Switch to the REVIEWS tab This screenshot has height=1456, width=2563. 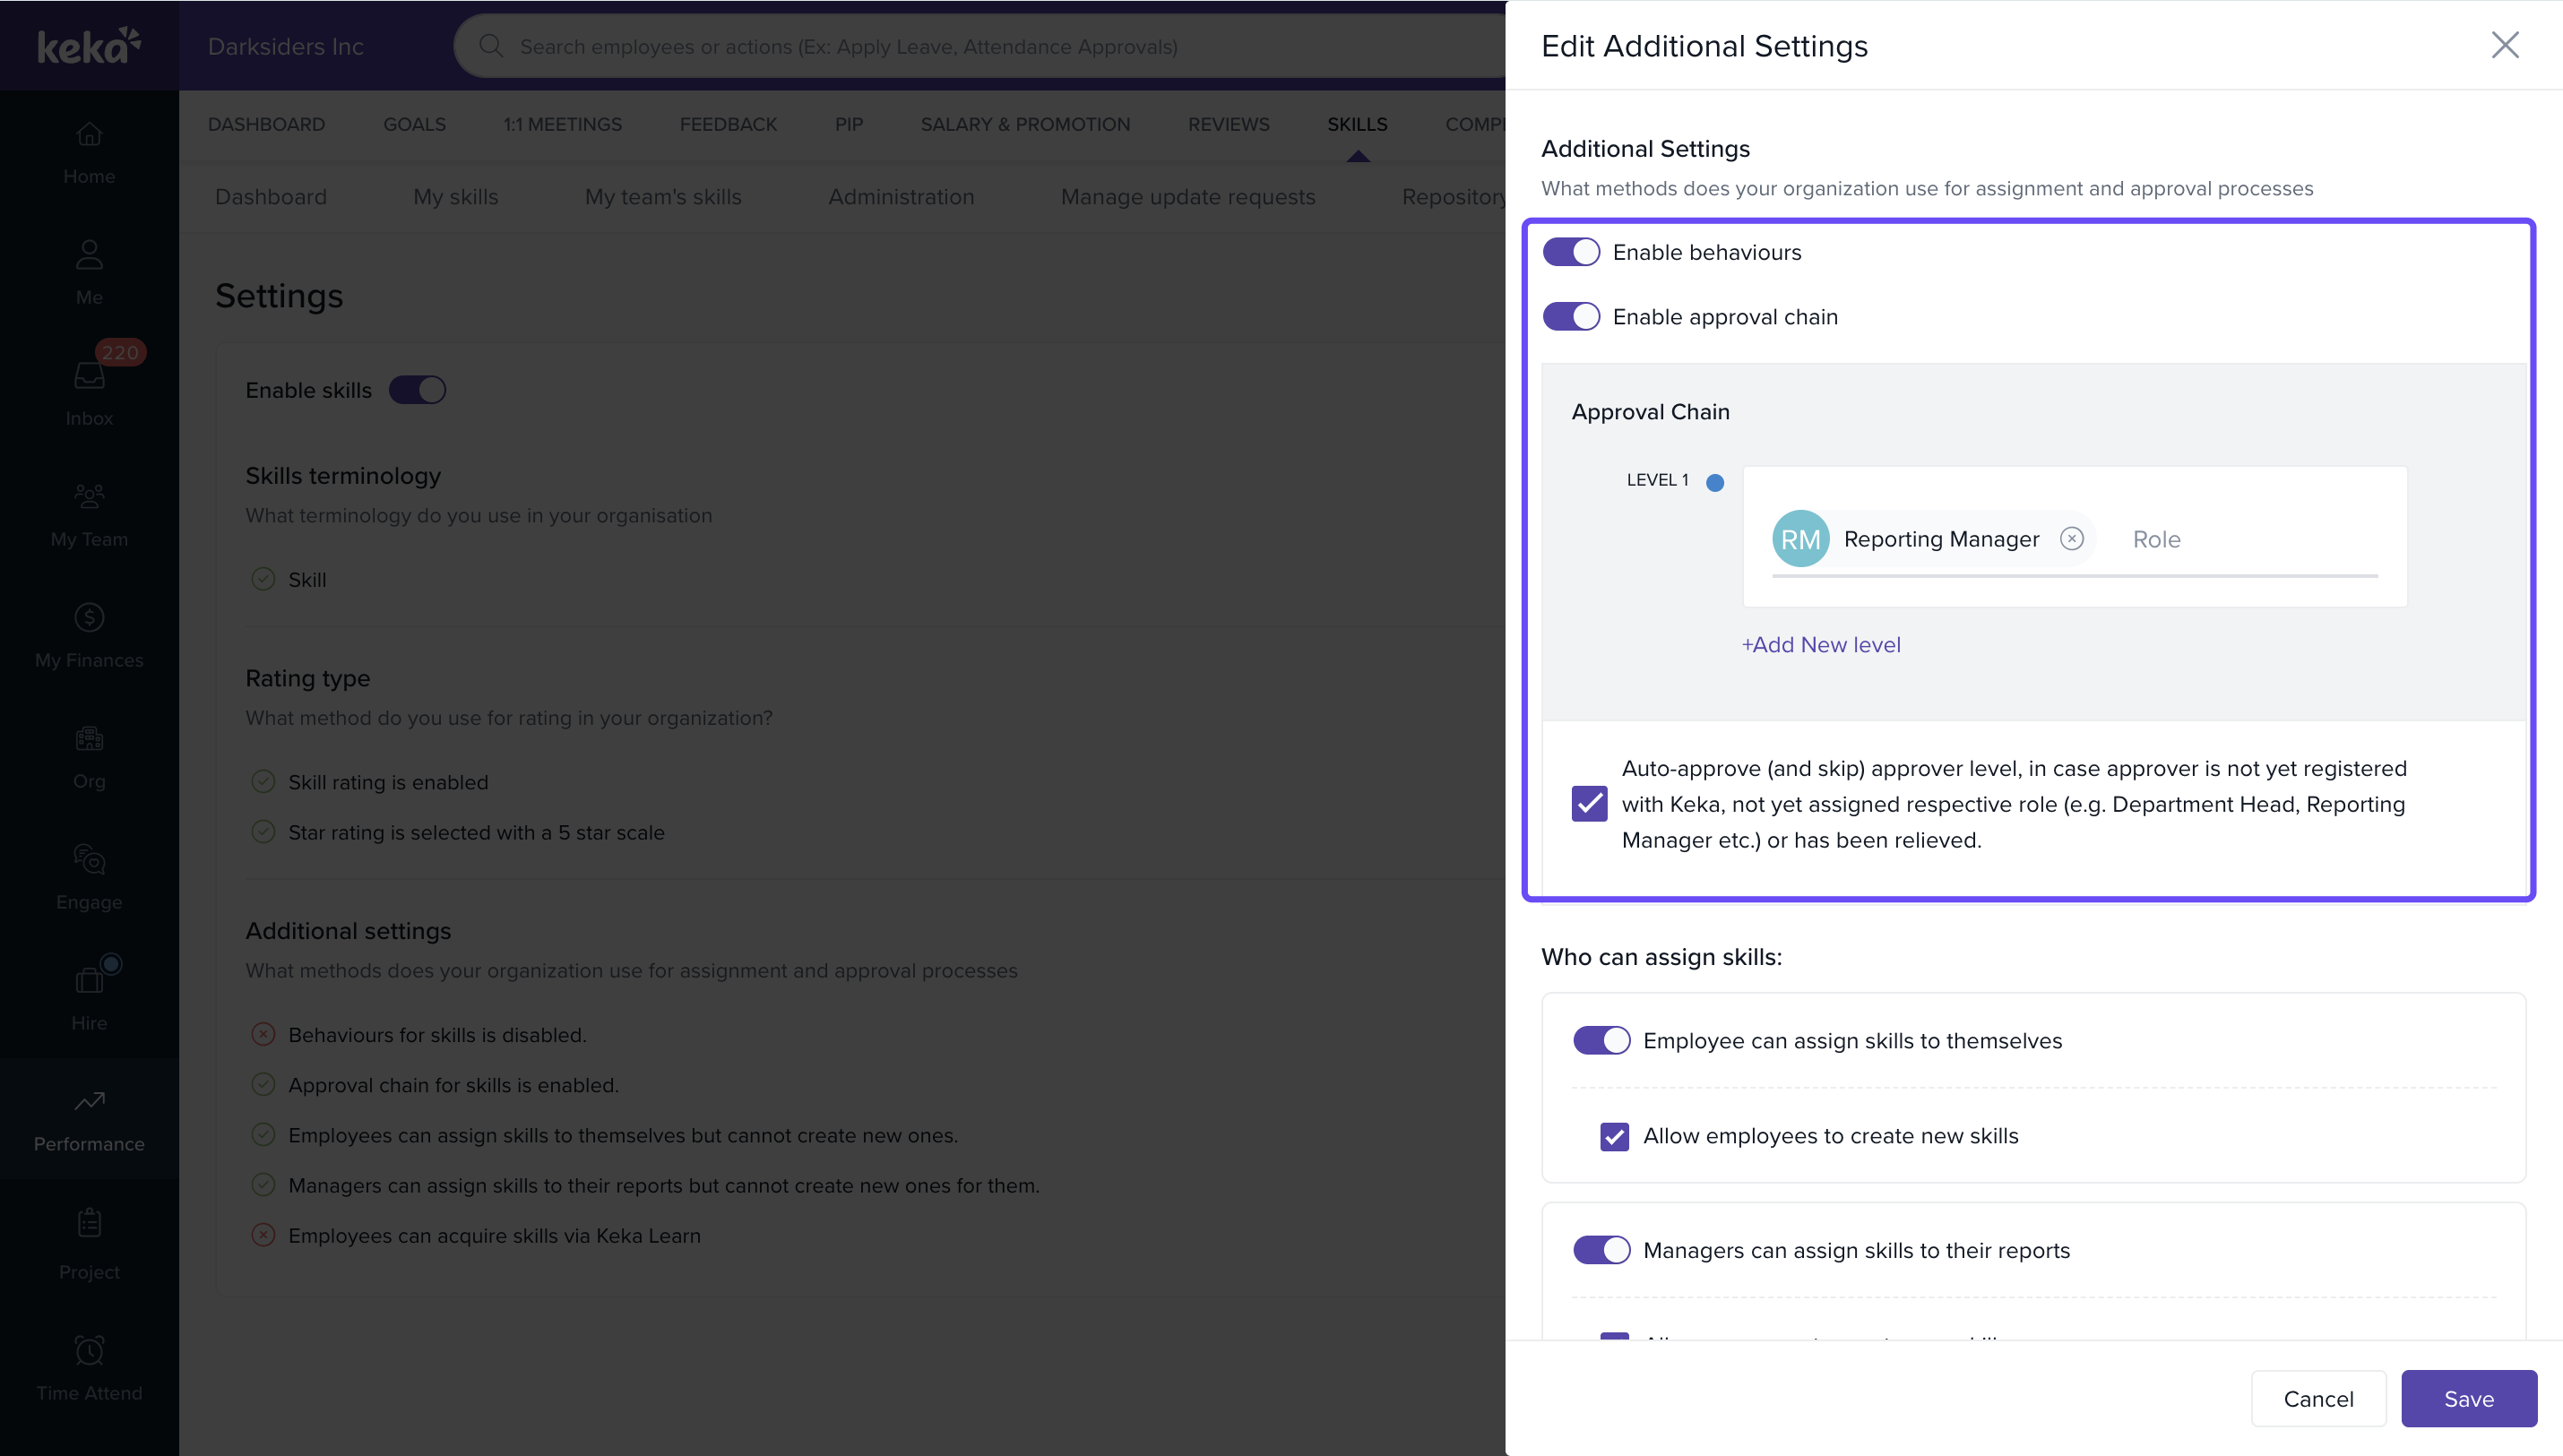pyautogui.click(x=1228, y=125)
